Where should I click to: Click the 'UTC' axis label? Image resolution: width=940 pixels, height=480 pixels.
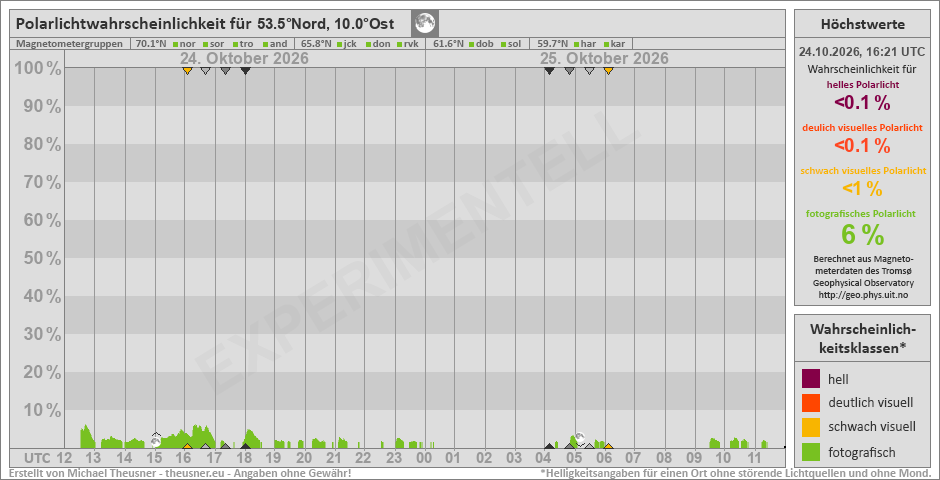tap(38, 458)
